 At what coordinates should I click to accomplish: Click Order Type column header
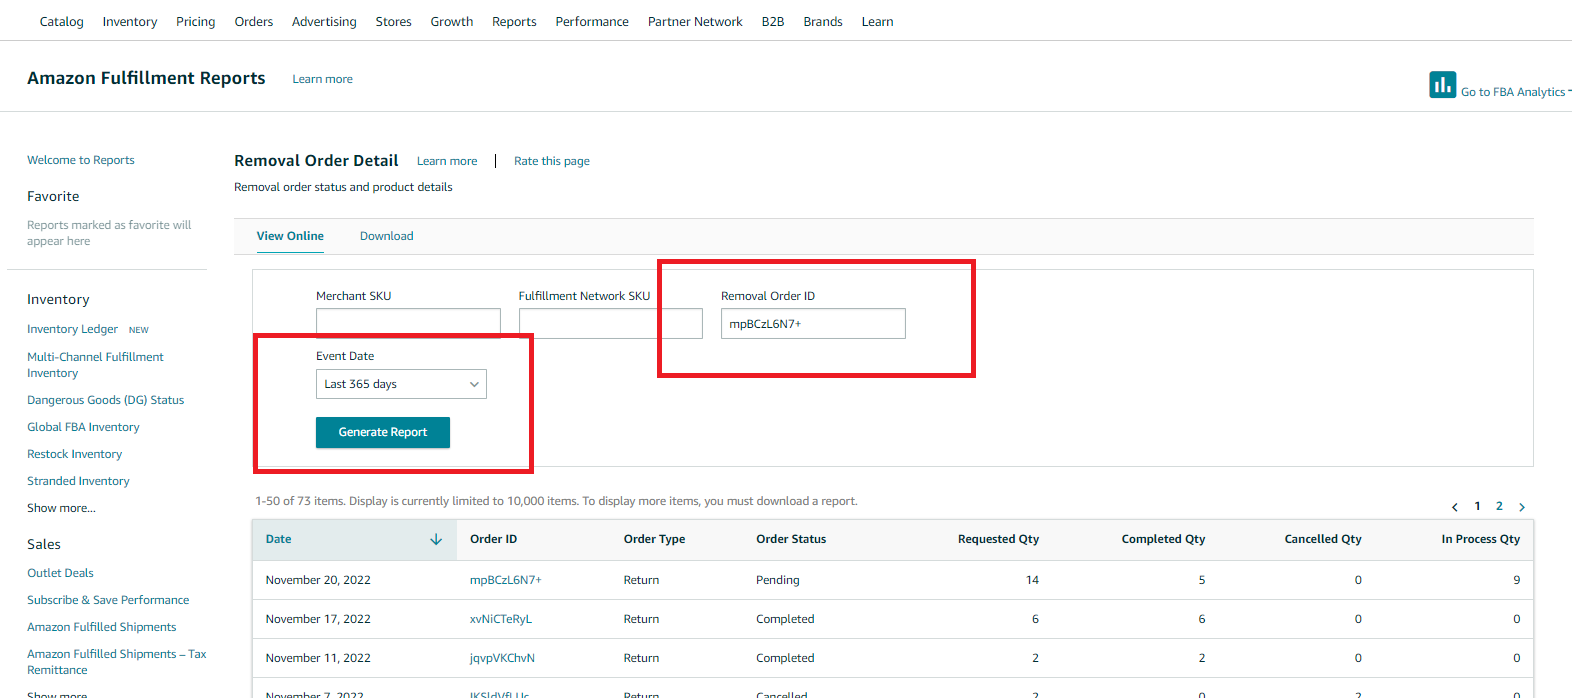point(655,539)
